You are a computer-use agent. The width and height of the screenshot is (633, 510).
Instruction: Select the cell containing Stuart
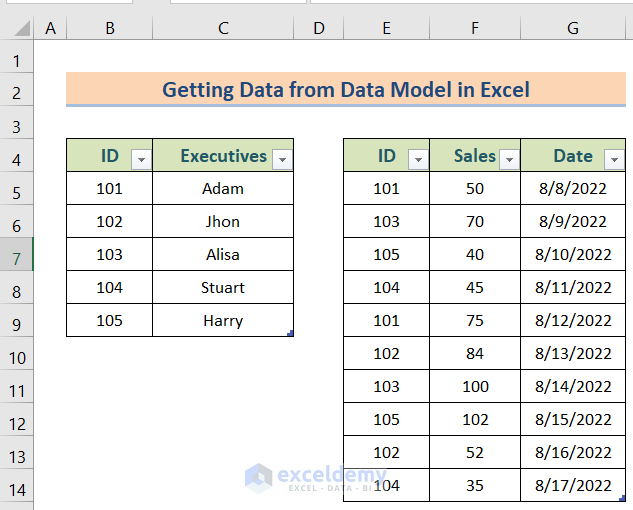click(x=223, y=287)
